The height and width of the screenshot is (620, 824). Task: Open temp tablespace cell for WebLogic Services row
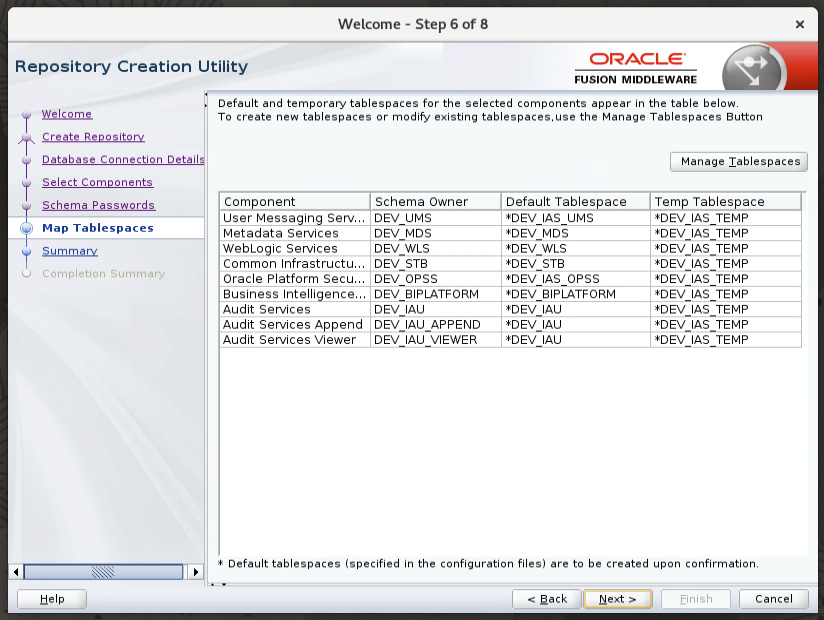click(725, 249)
